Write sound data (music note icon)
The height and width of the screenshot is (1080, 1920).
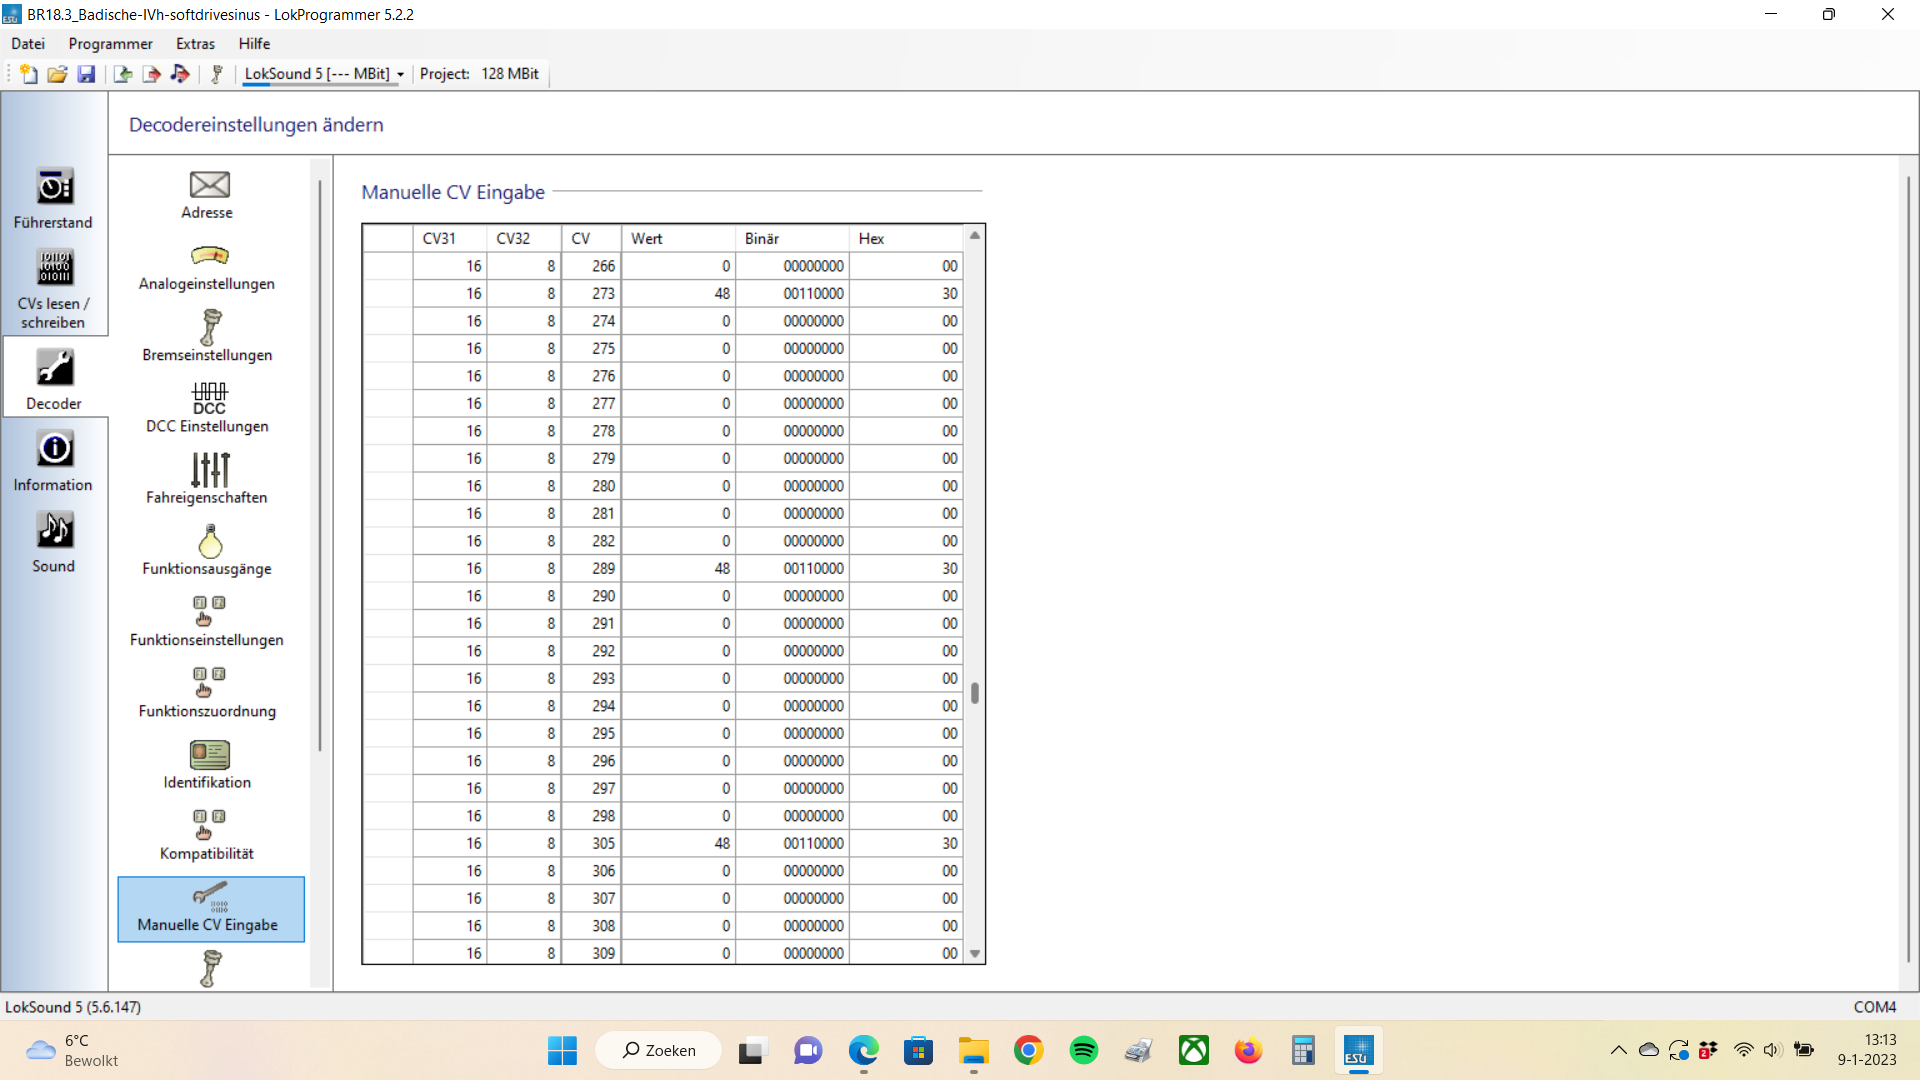[180, 74]
